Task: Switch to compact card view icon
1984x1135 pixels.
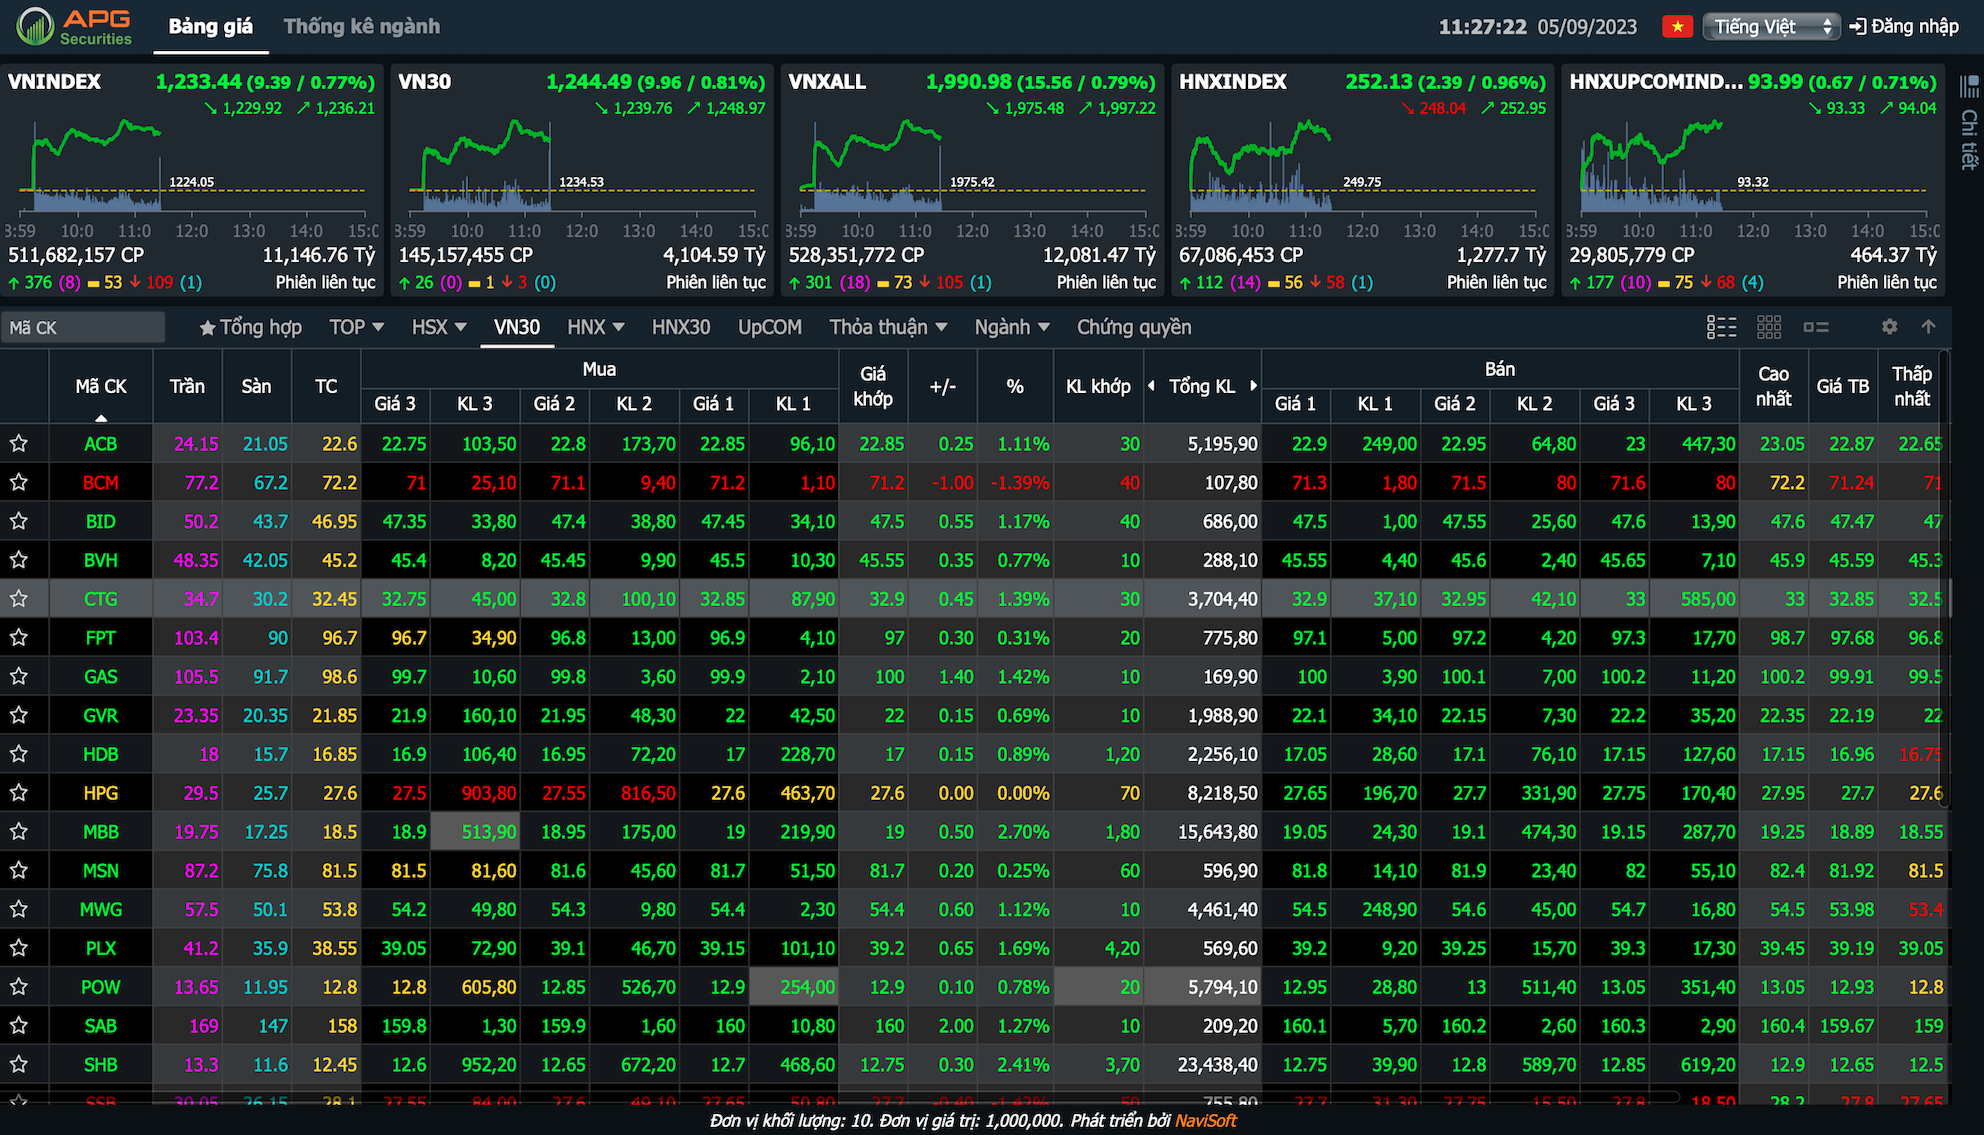Action: (x=1816, y=327)
